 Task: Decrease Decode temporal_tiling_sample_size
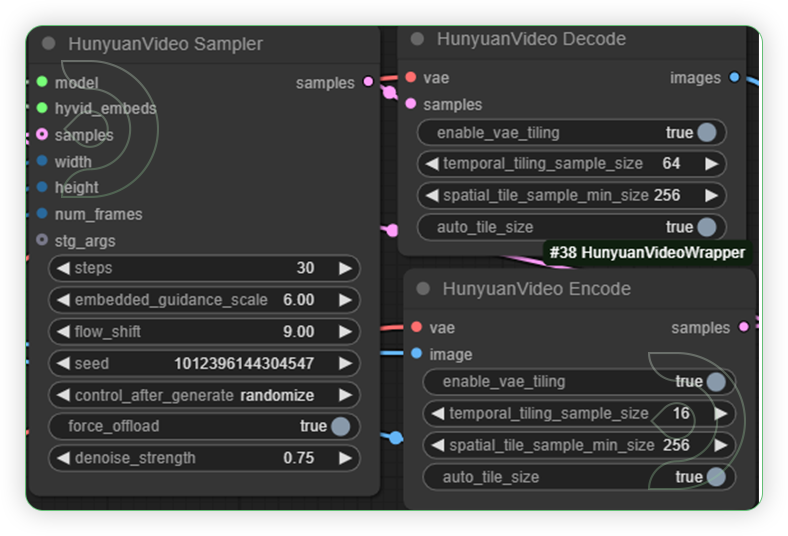click(x=432, y=164)
